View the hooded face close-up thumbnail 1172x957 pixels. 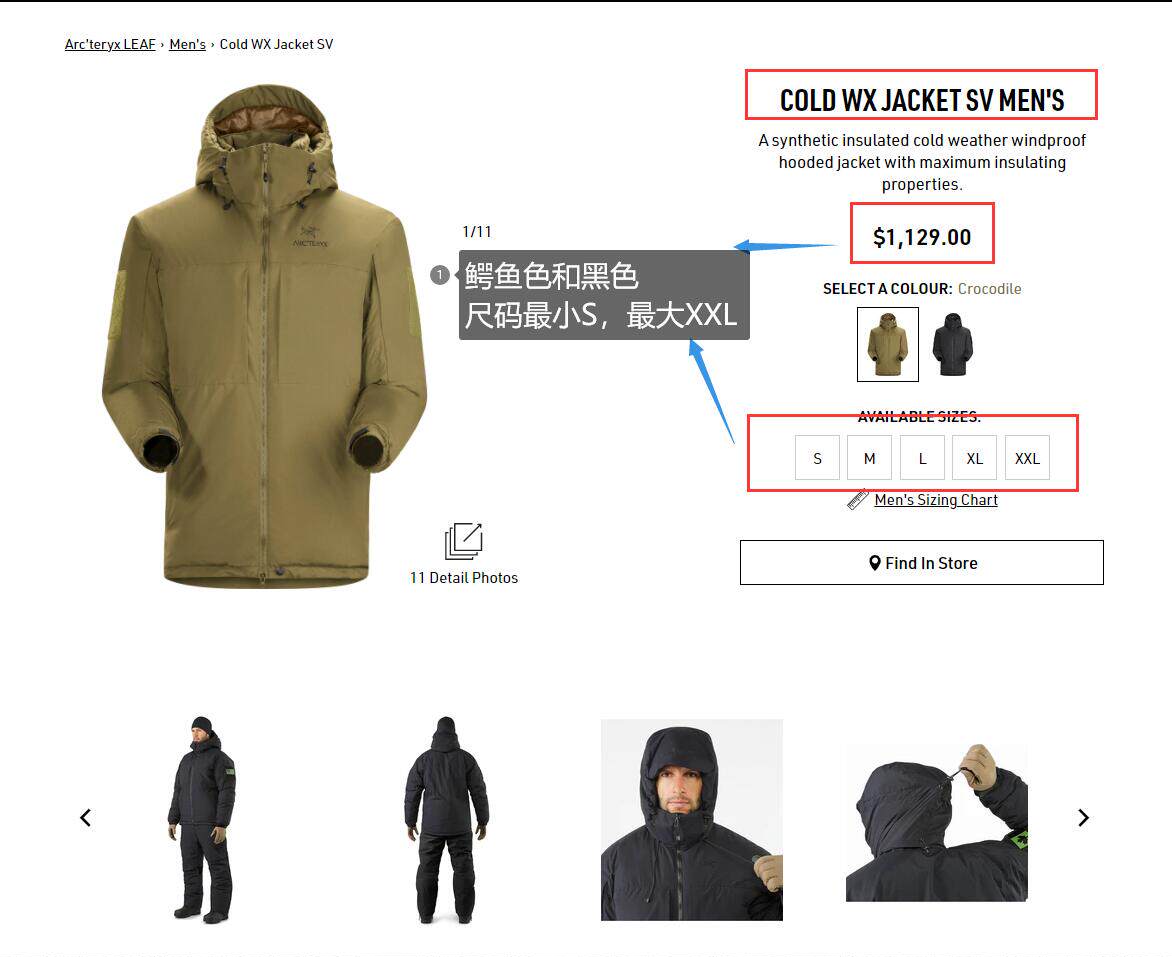691,819
